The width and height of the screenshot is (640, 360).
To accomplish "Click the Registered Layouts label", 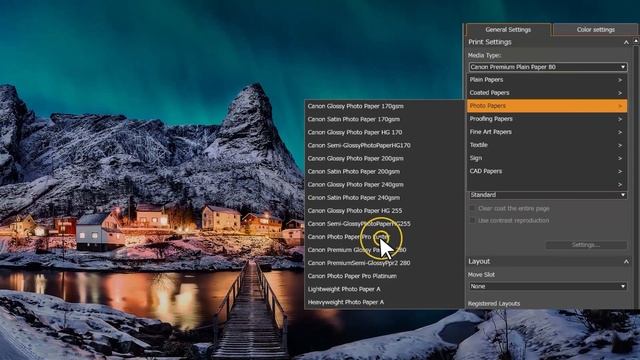I will (494, 304).
